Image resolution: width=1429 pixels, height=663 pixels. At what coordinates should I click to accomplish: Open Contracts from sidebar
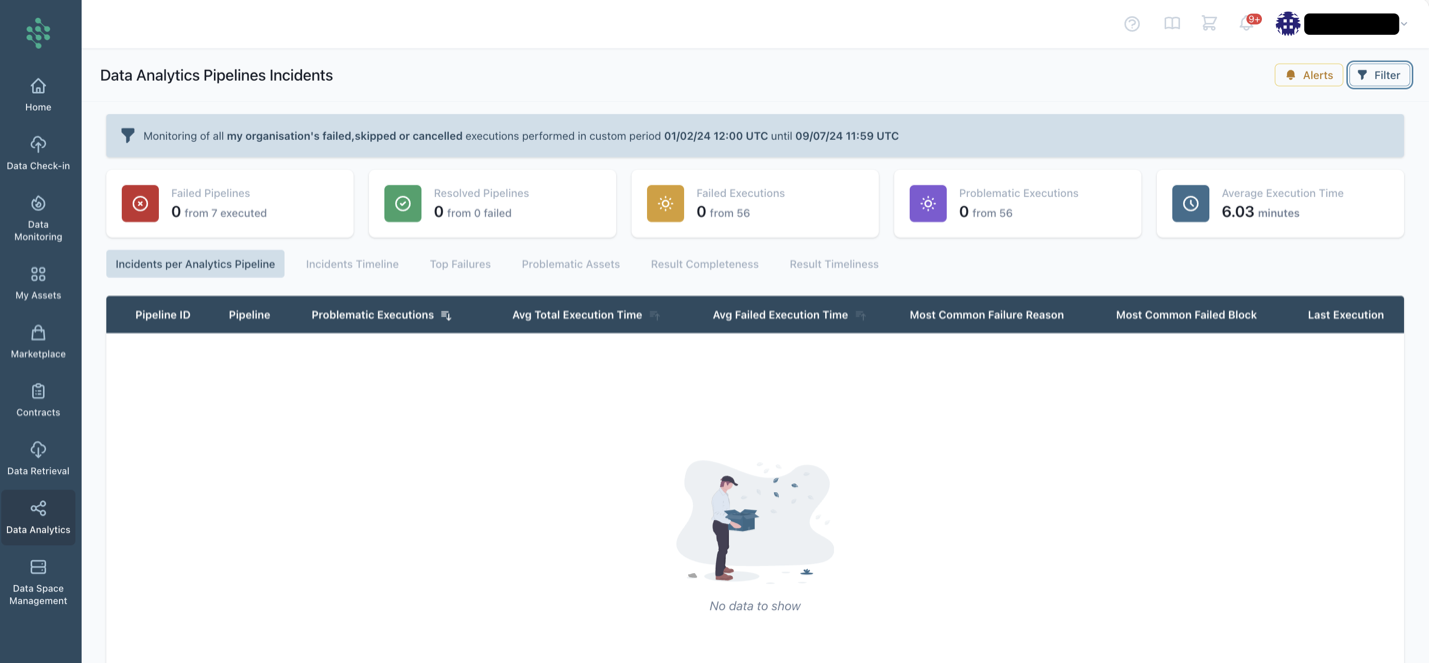pos(38,399)
